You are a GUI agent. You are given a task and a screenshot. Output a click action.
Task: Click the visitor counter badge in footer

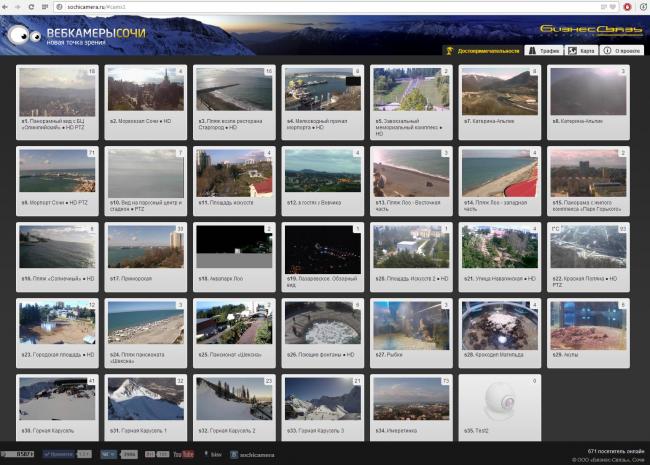[x=17, y=454]
